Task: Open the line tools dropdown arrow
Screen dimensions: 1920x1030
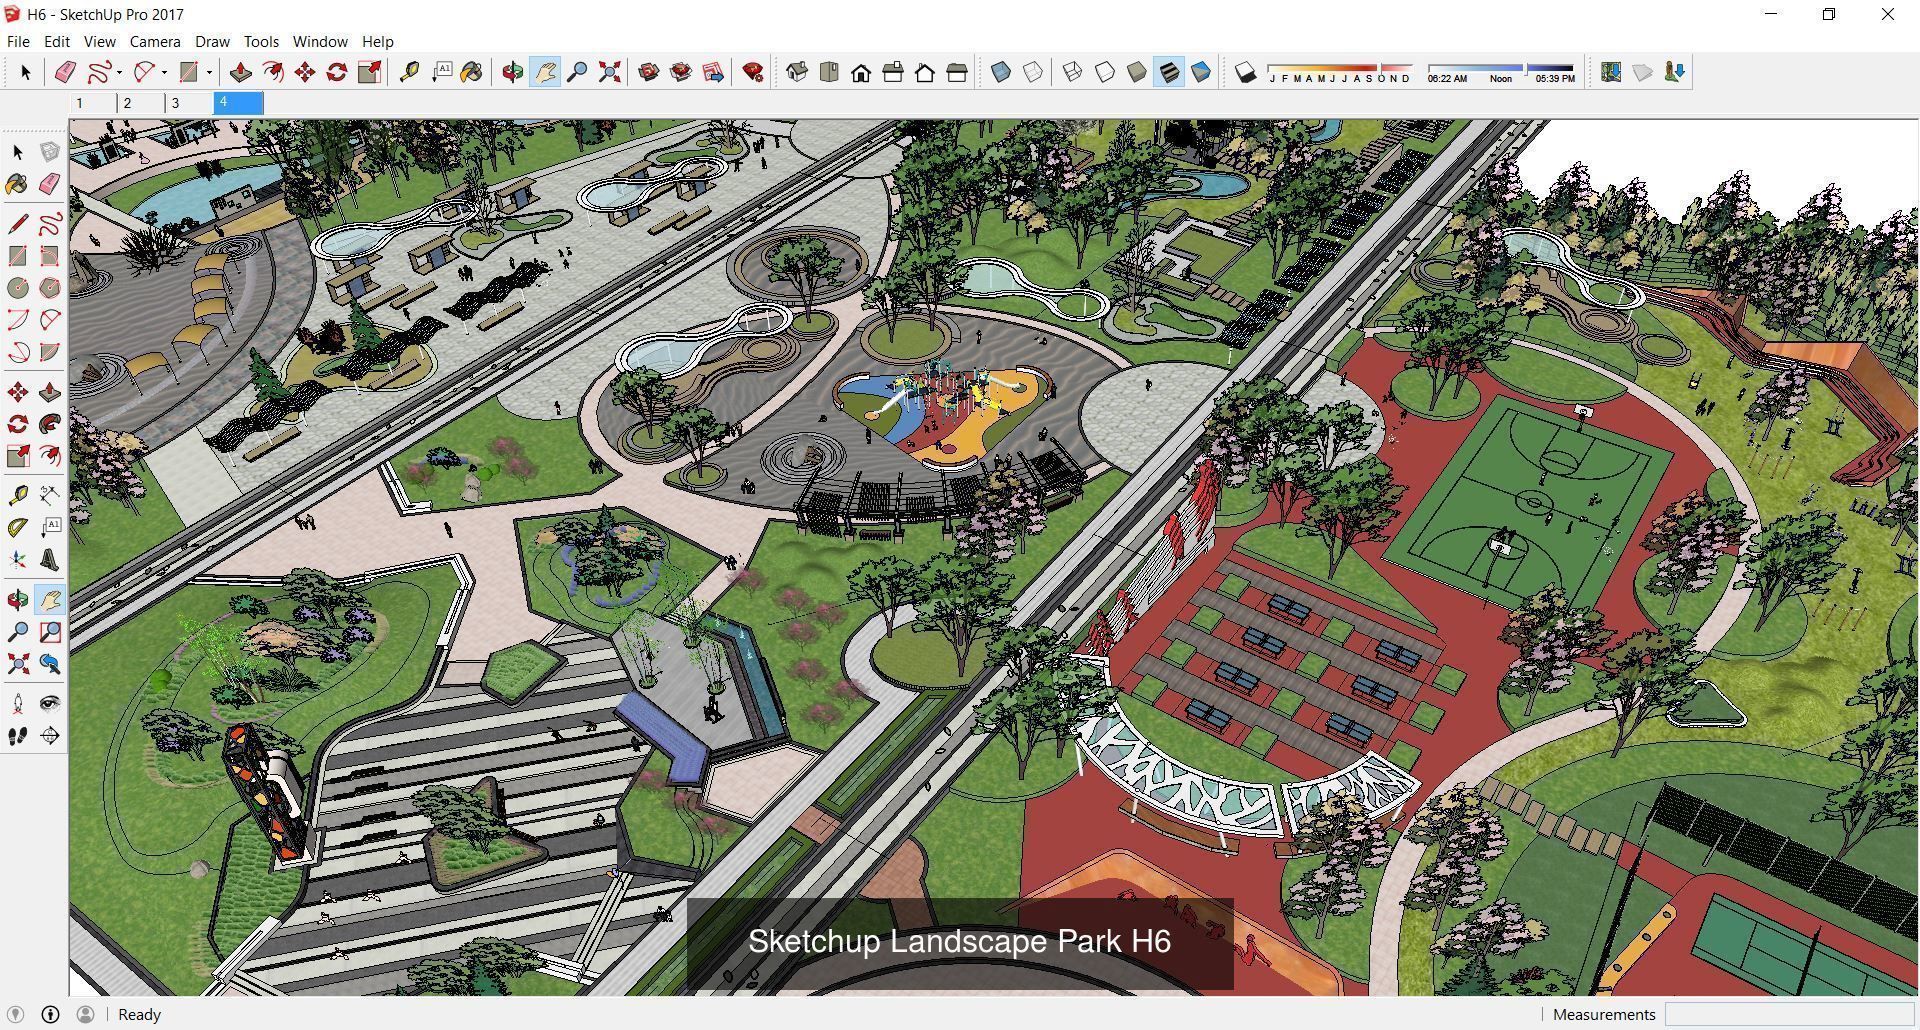Action: [x=119, y=72]
